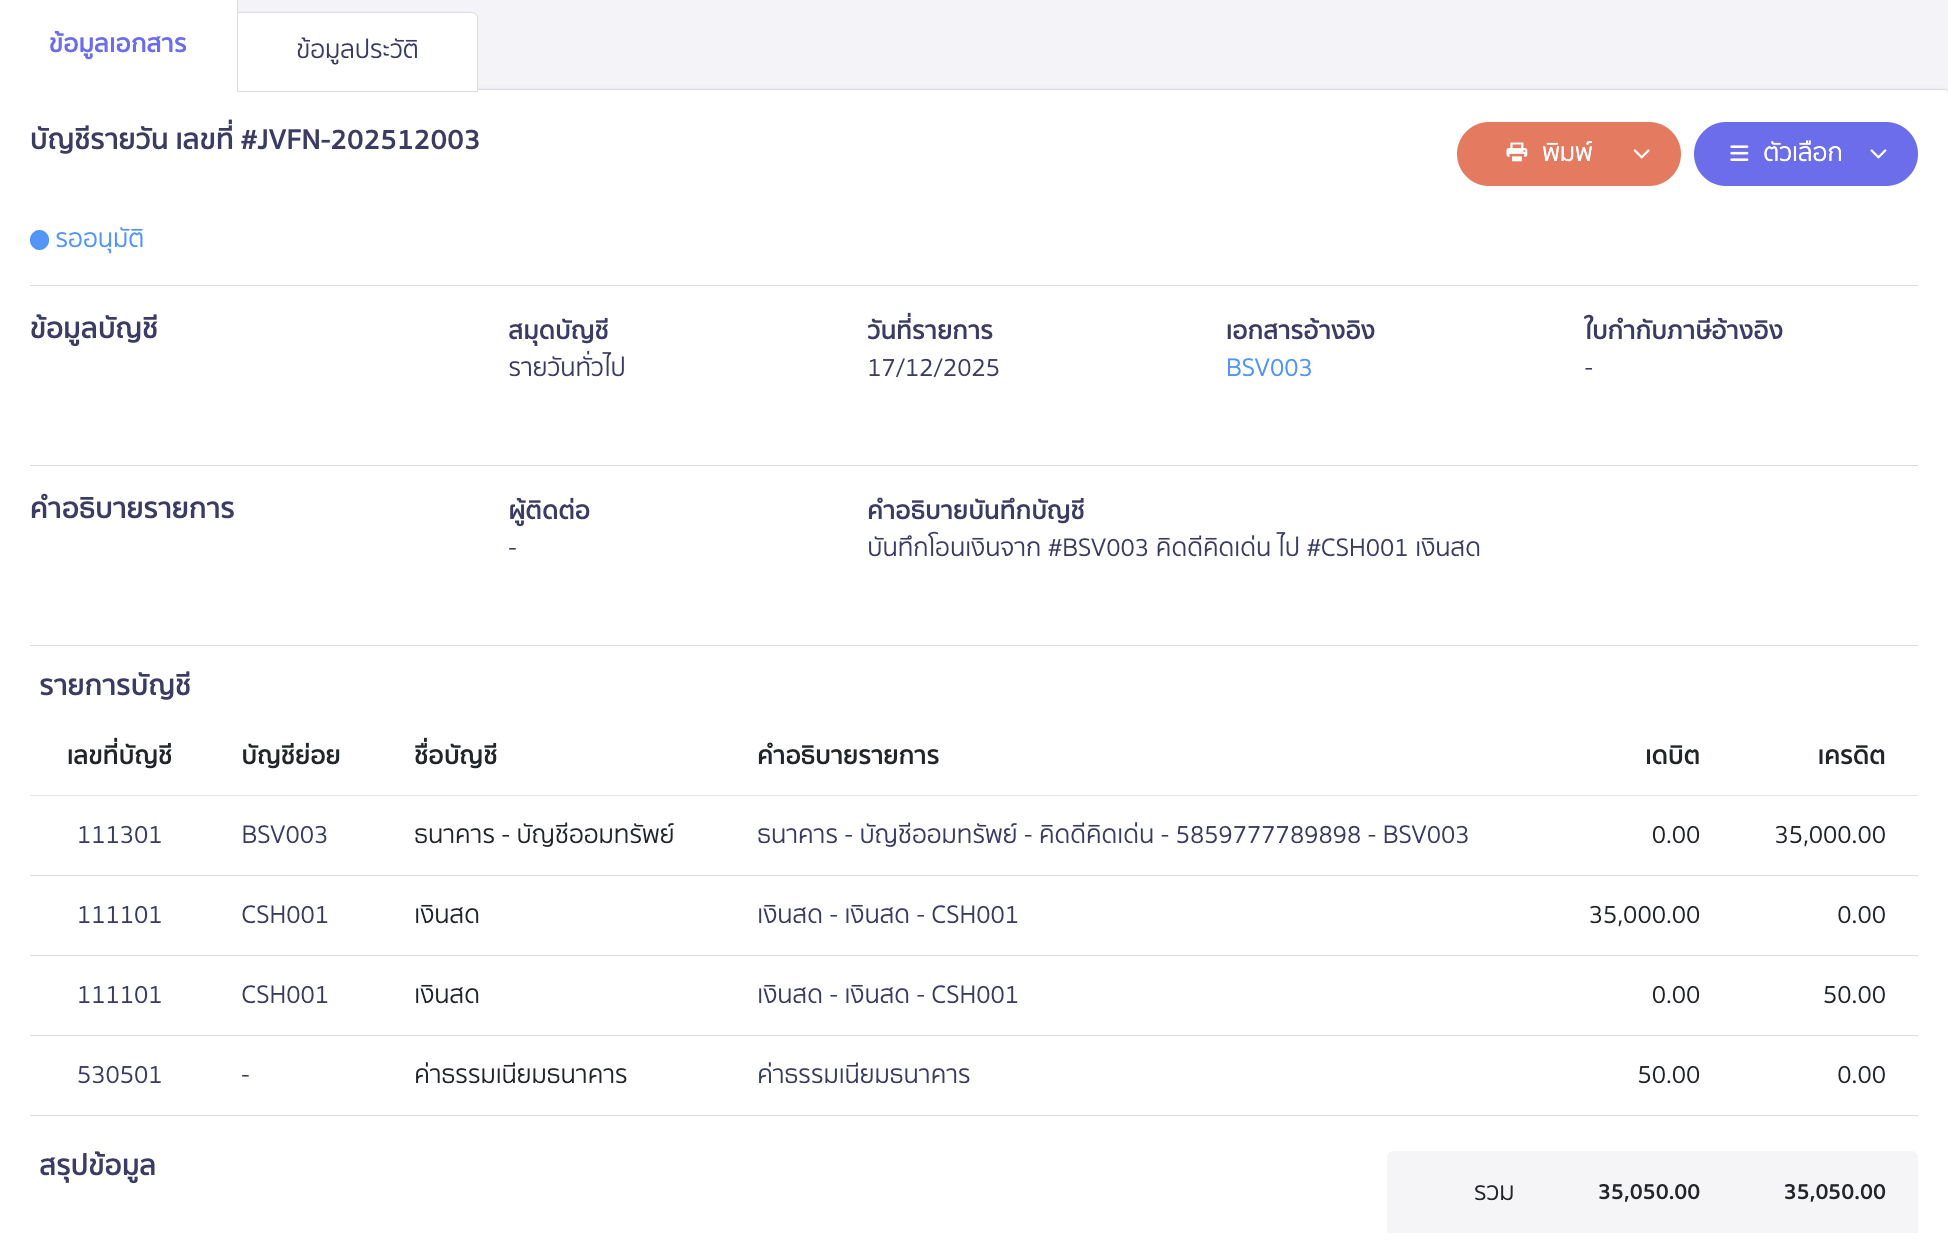The image size is (1948, 1260).
Task: Click the 50.00 credit cash entry
Action: [1853, 995]
